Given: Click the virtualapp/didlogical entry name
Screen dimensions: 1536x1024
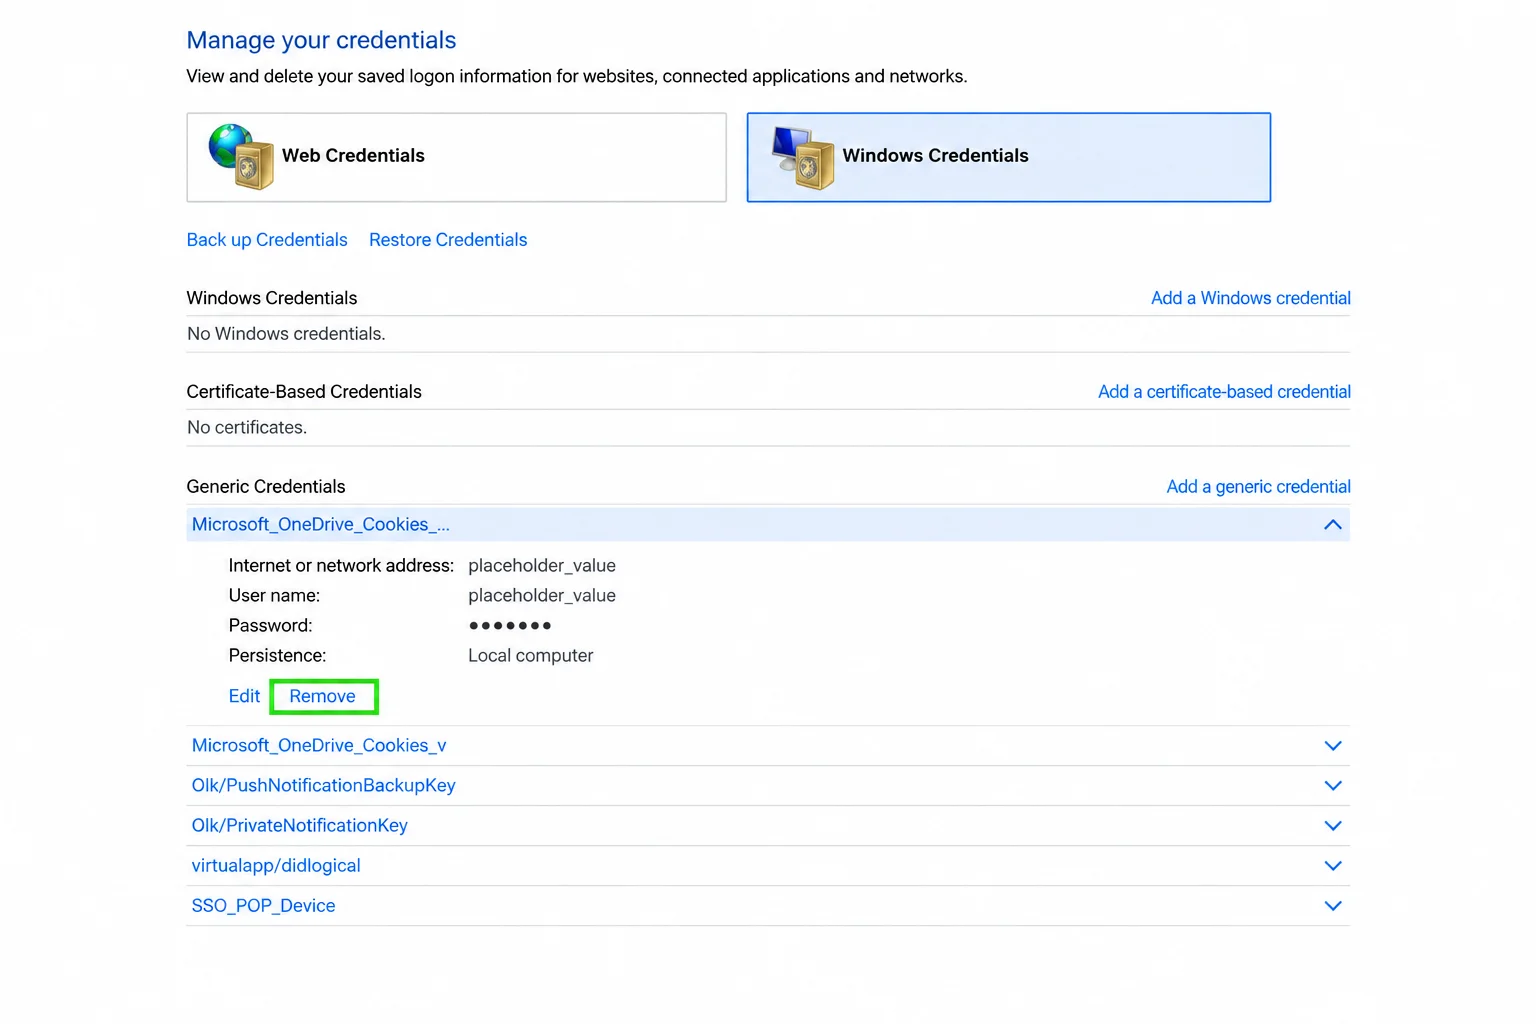Looking at the screenshot, I should point(276,866).
